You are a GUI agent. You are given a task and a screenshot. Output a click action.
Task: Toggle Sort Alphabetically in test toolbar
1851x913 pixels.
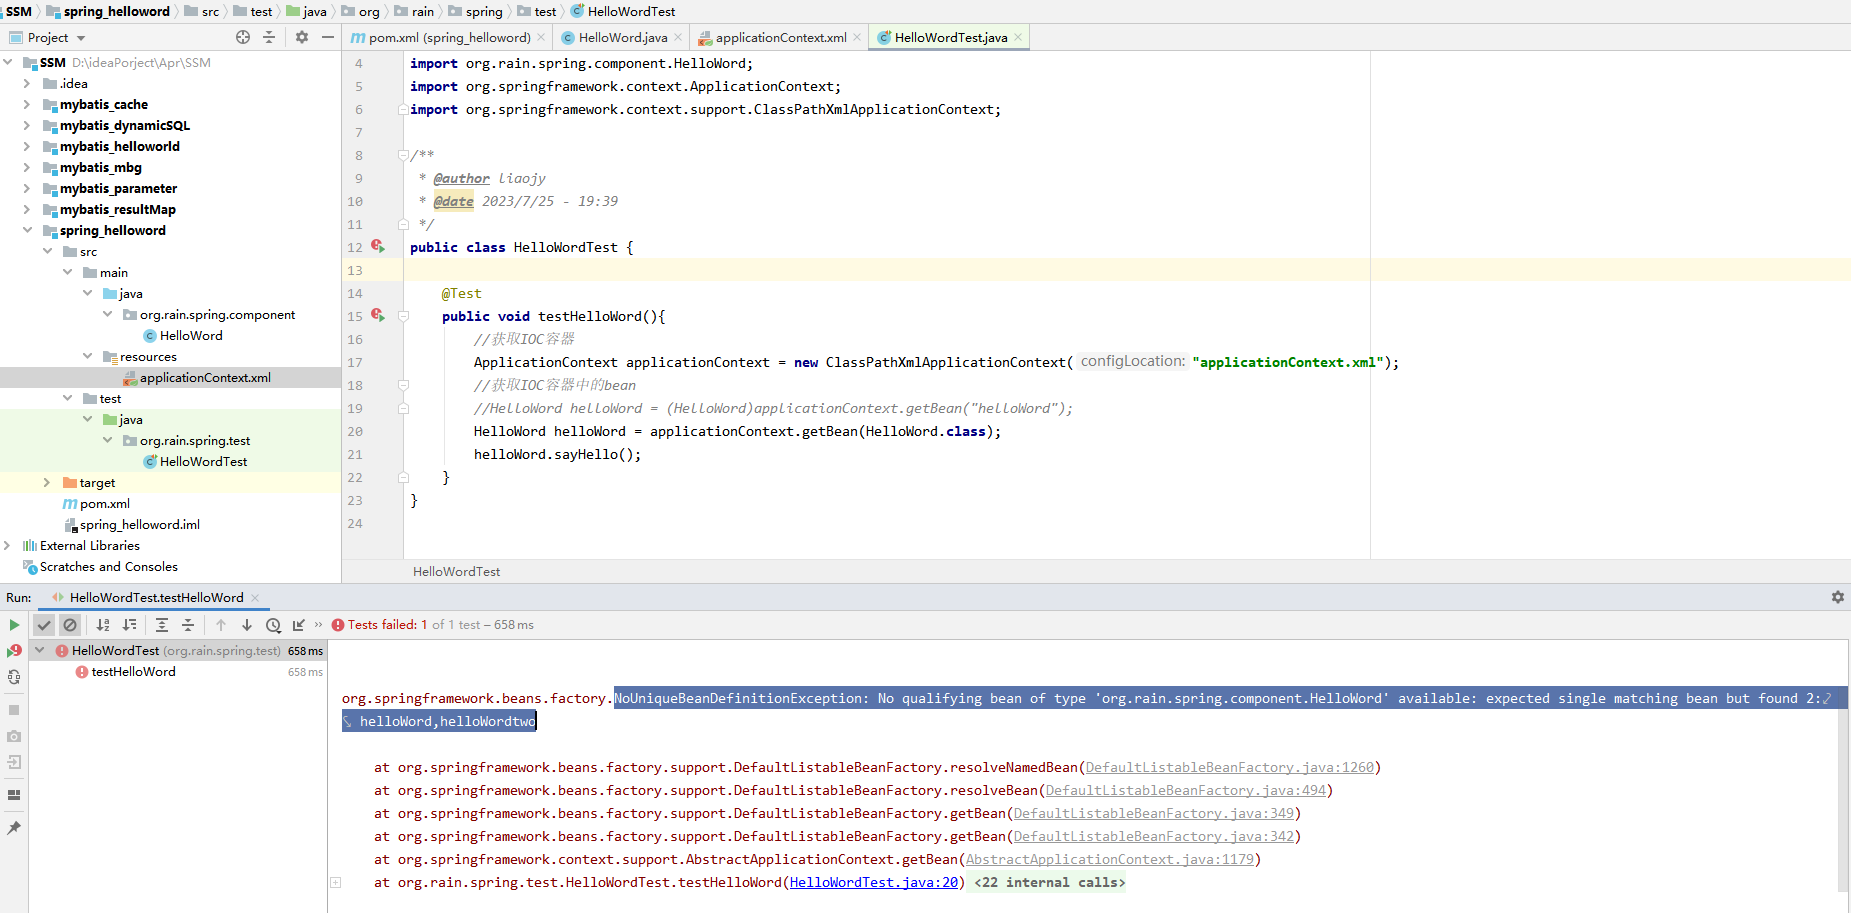point(103,625)
